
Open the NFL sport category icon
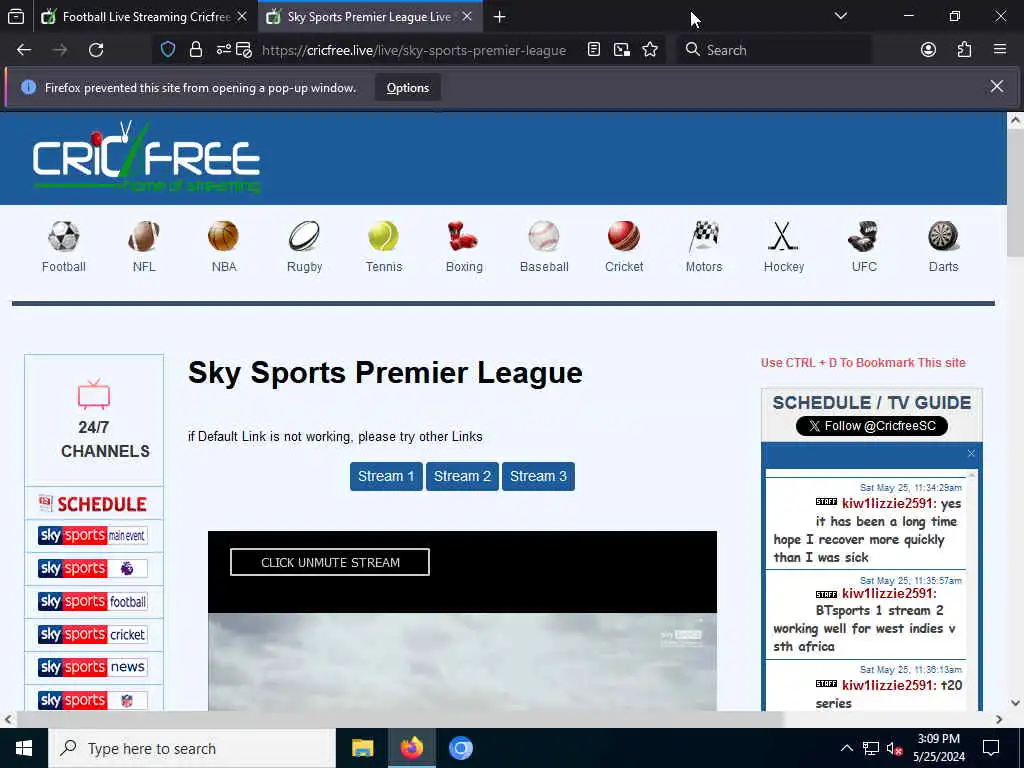tap(144, 236)
